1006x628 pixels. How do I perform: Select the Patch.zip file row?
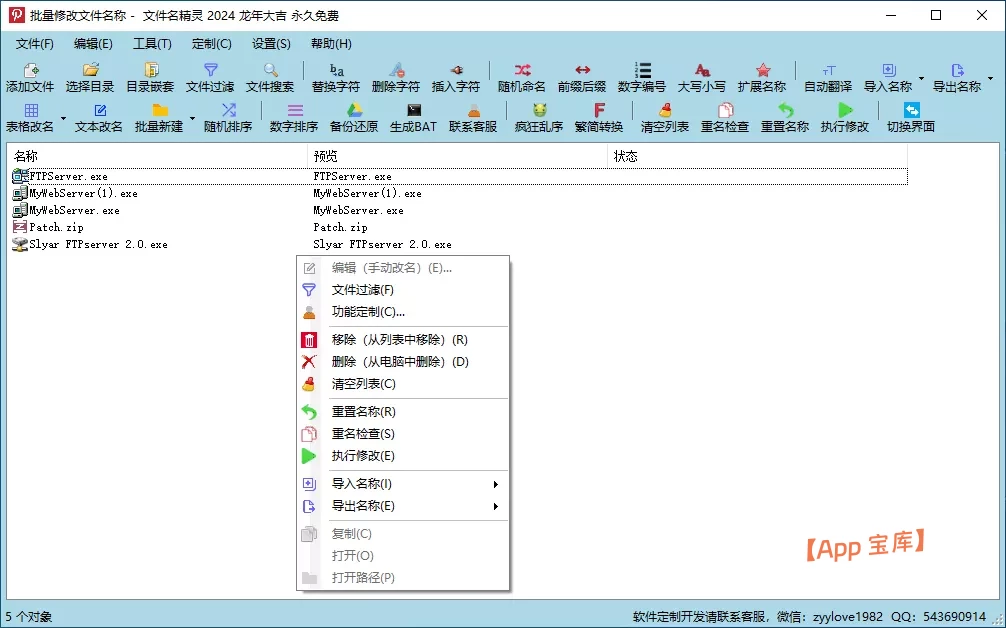point(459,227)
